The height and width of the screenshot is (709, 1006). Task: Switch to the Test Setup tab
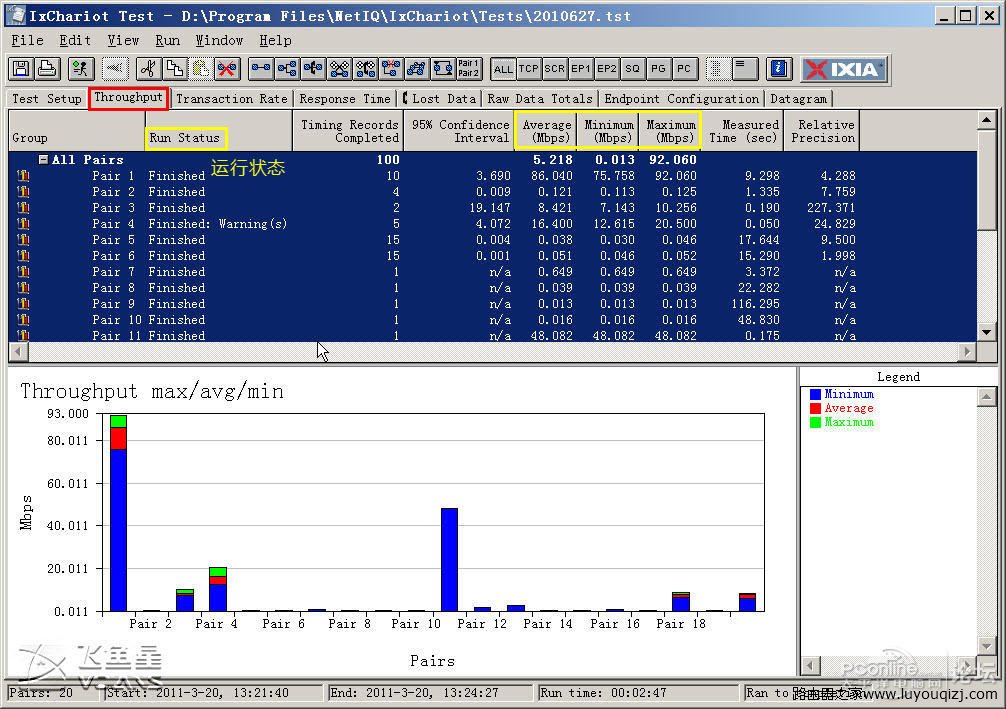coord(47,99)
